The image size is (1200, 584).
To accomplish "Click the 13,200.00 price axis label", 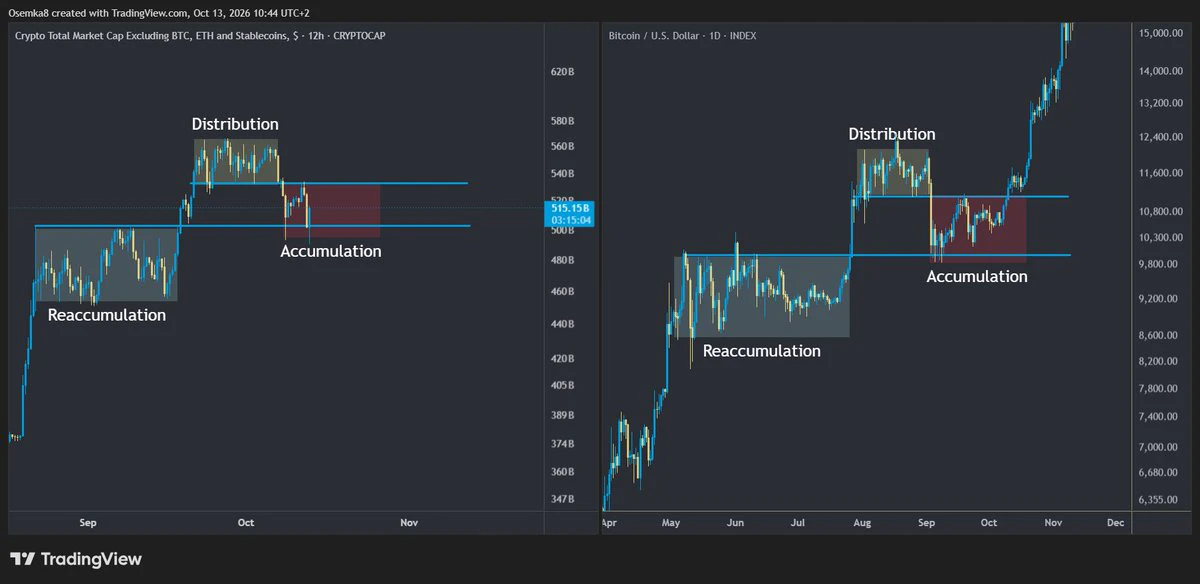I will [x=1161, y=103].
